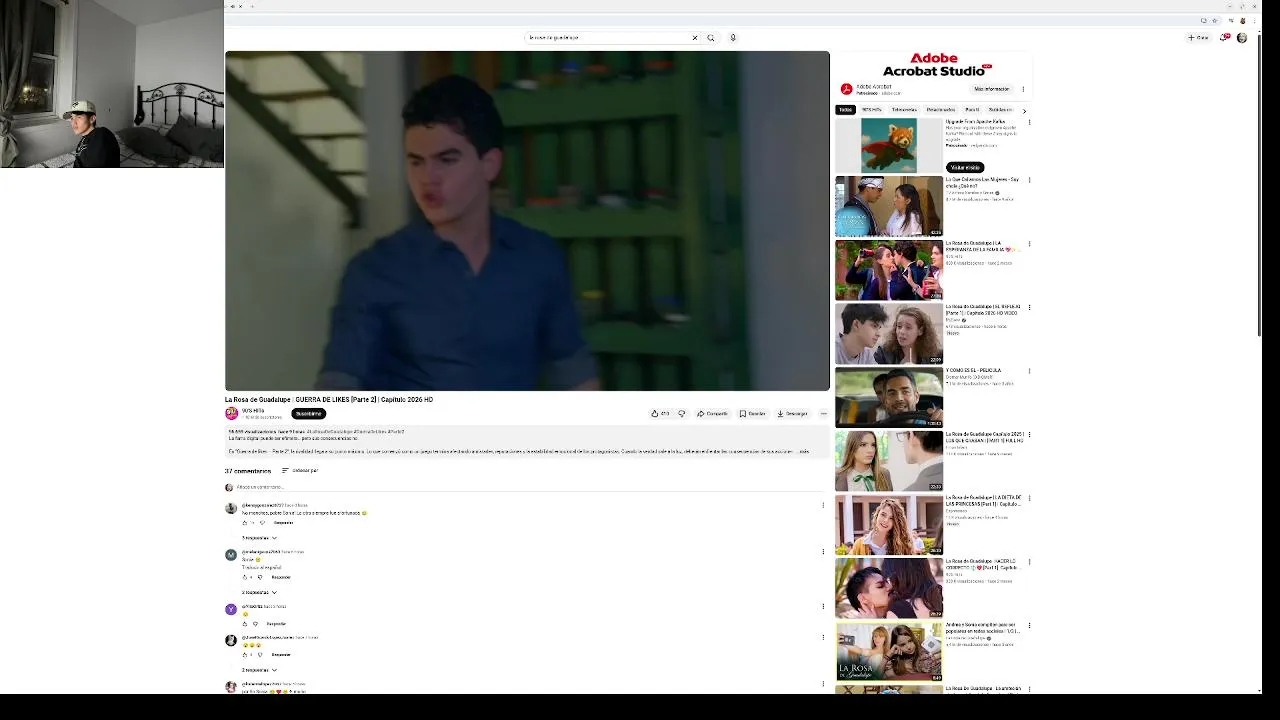This screenshot has width=1280, height=720.
Task: Click Visitar sitio on the Apache Kafka ad
Action: point(965,167)
